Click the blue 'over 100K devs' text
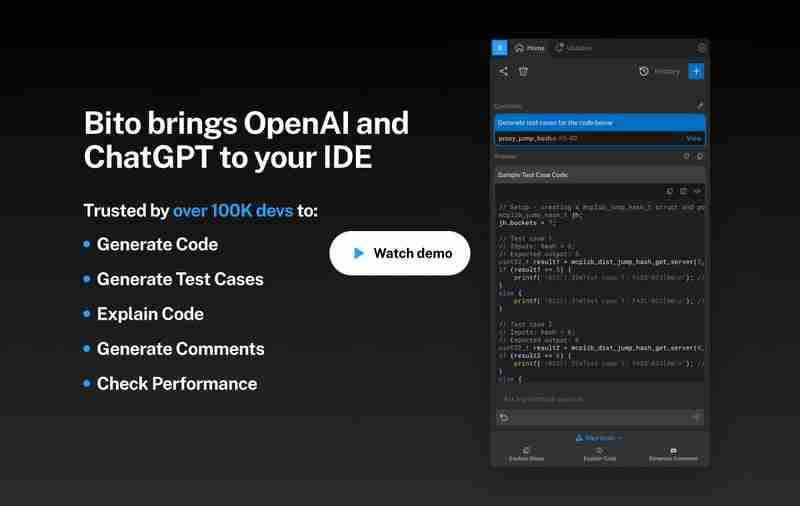 233,211
